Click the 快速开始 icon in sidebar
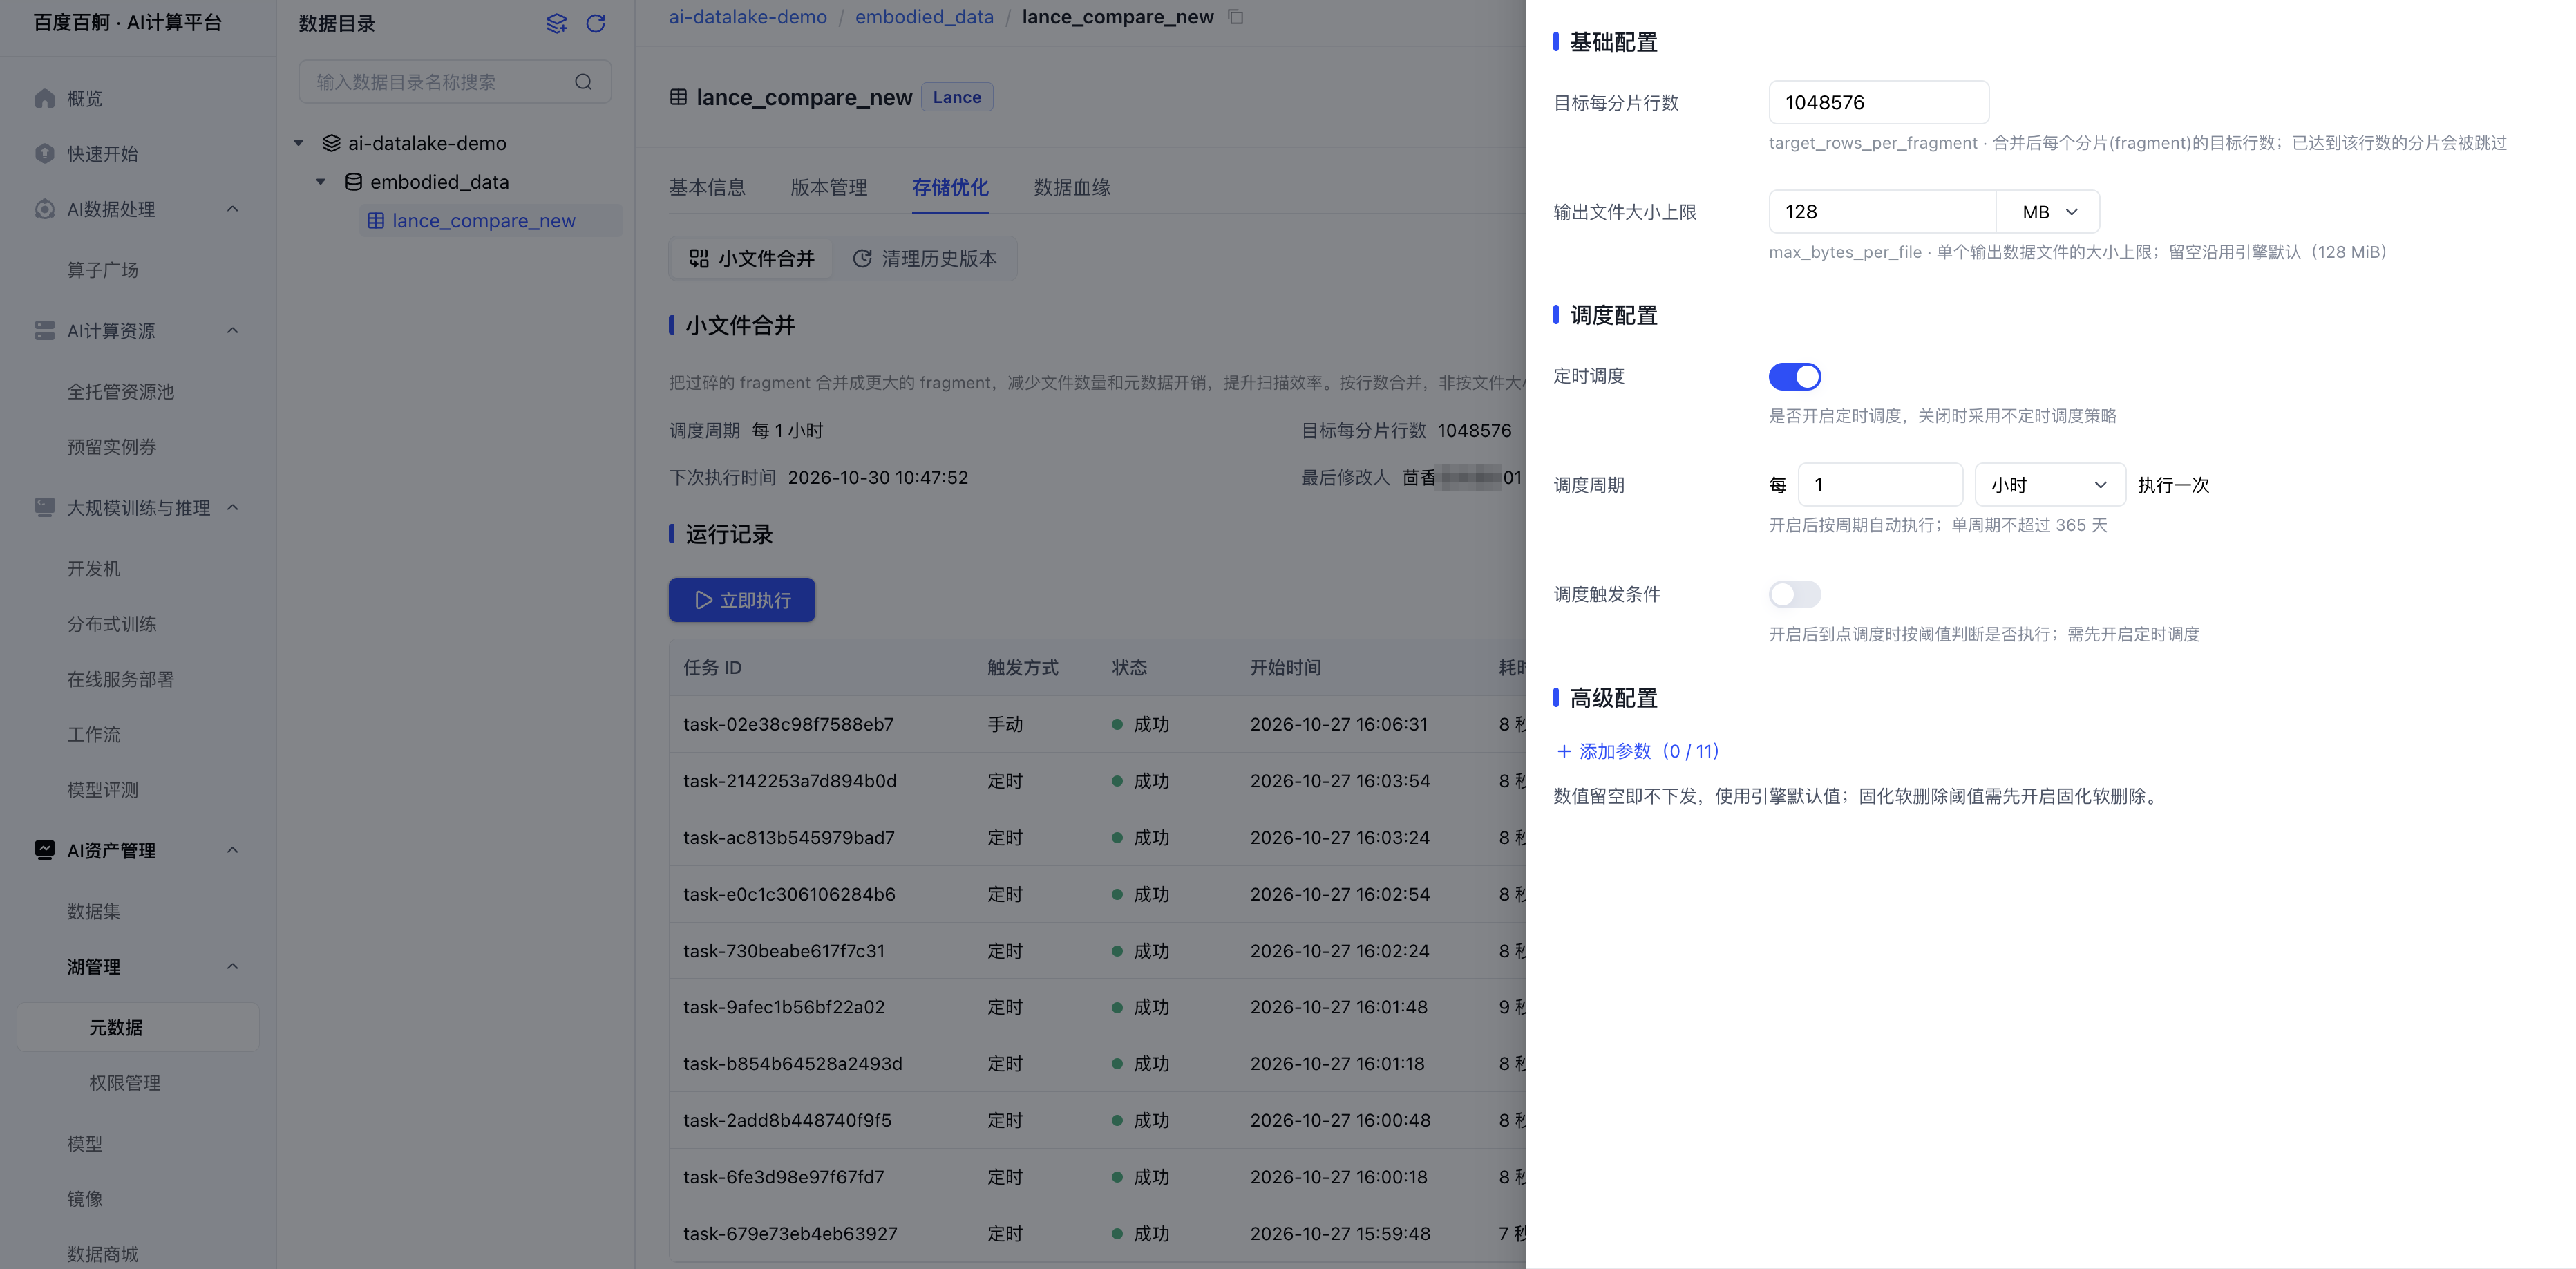2576x1269 pixels. tap(45, 154)
